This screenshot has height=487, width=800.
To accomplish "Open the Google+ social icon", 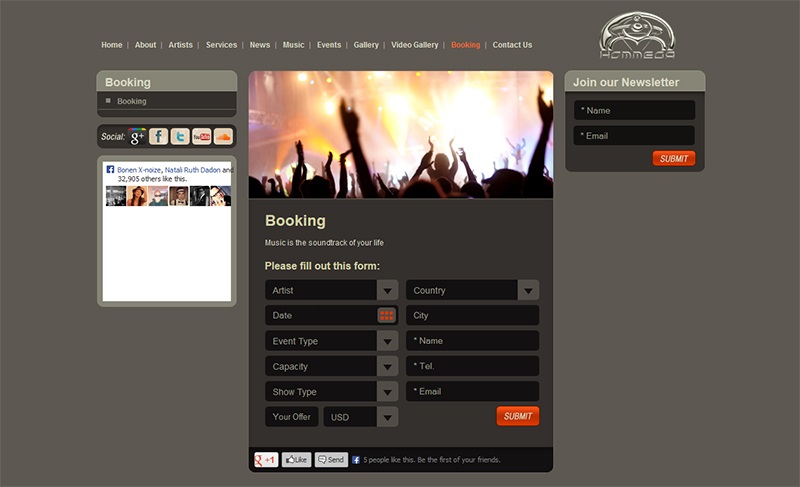I will (137, 136).
